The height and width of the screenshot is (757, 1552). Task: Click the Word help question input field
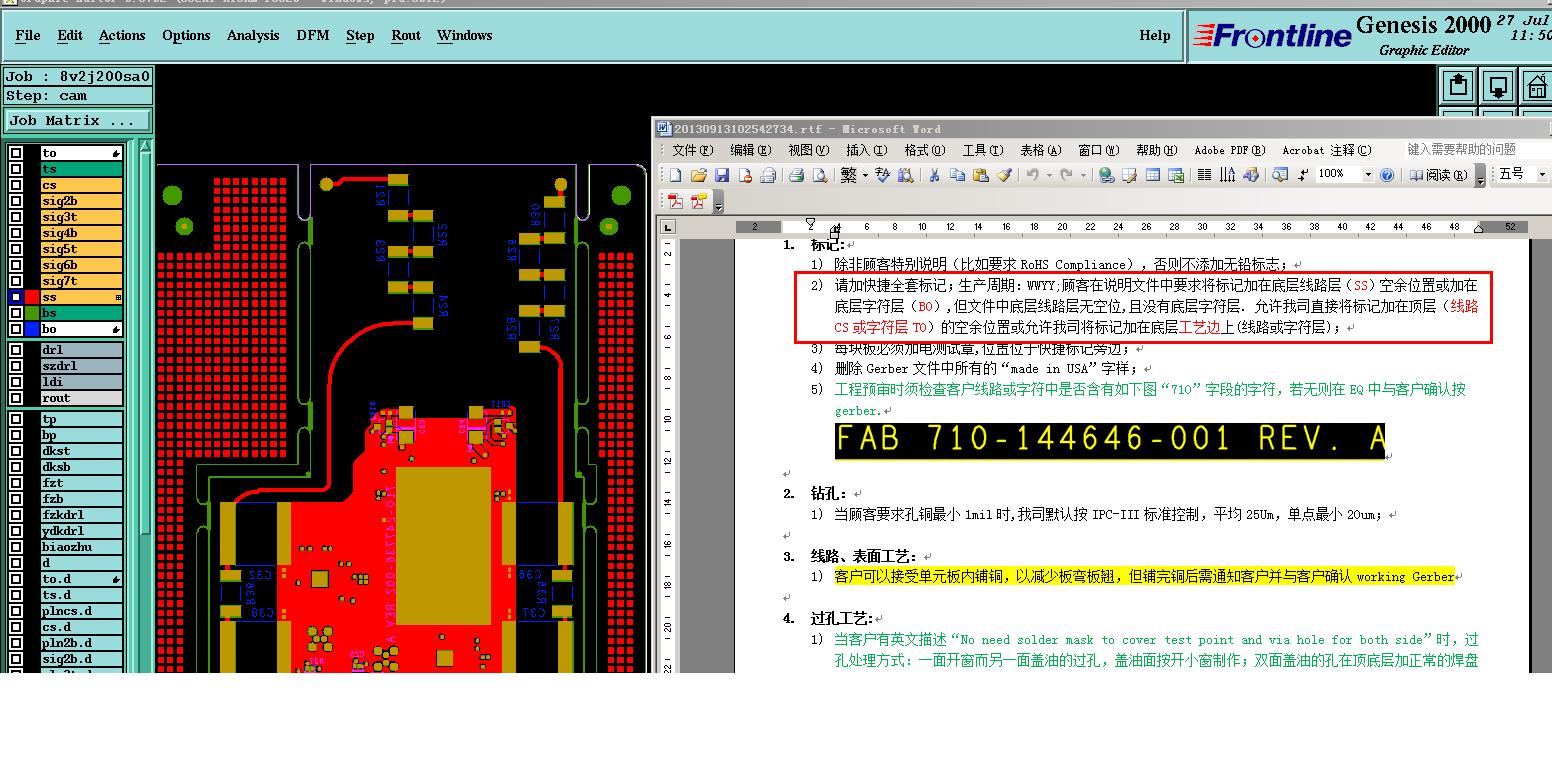click(1476, 150)
